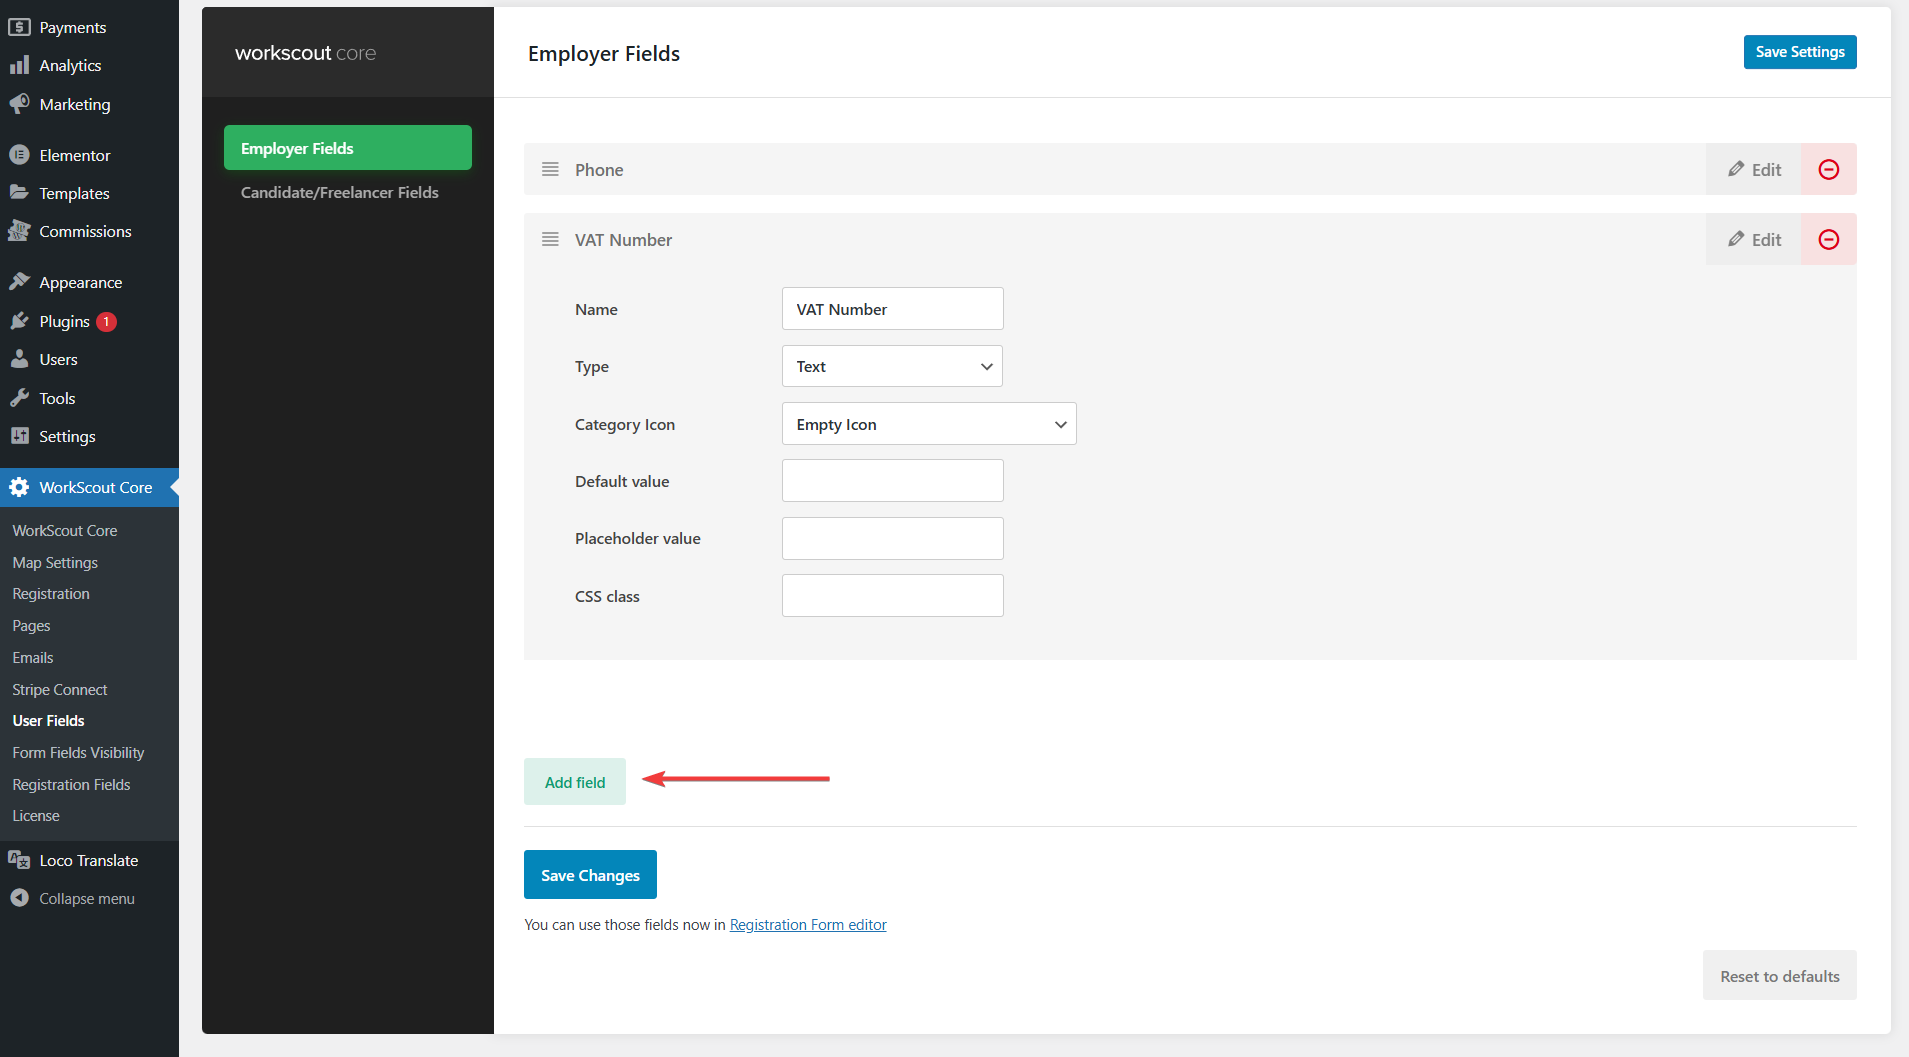Click the Save Settings button

1799,52
